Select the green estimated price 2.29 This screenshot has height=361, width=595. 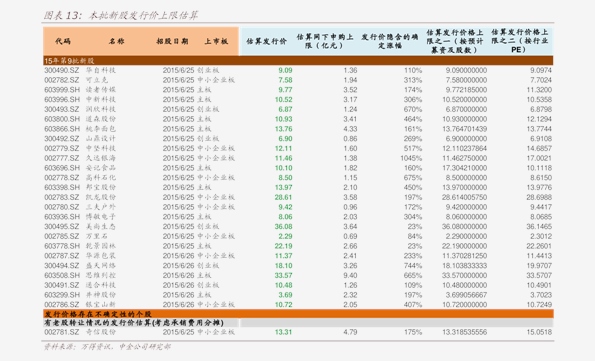pos(285,236)
